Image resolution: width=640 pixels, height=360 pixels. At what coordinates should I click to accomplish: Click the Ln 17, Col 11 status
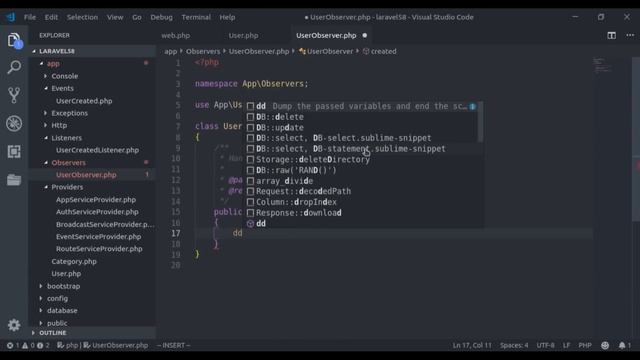472,345
